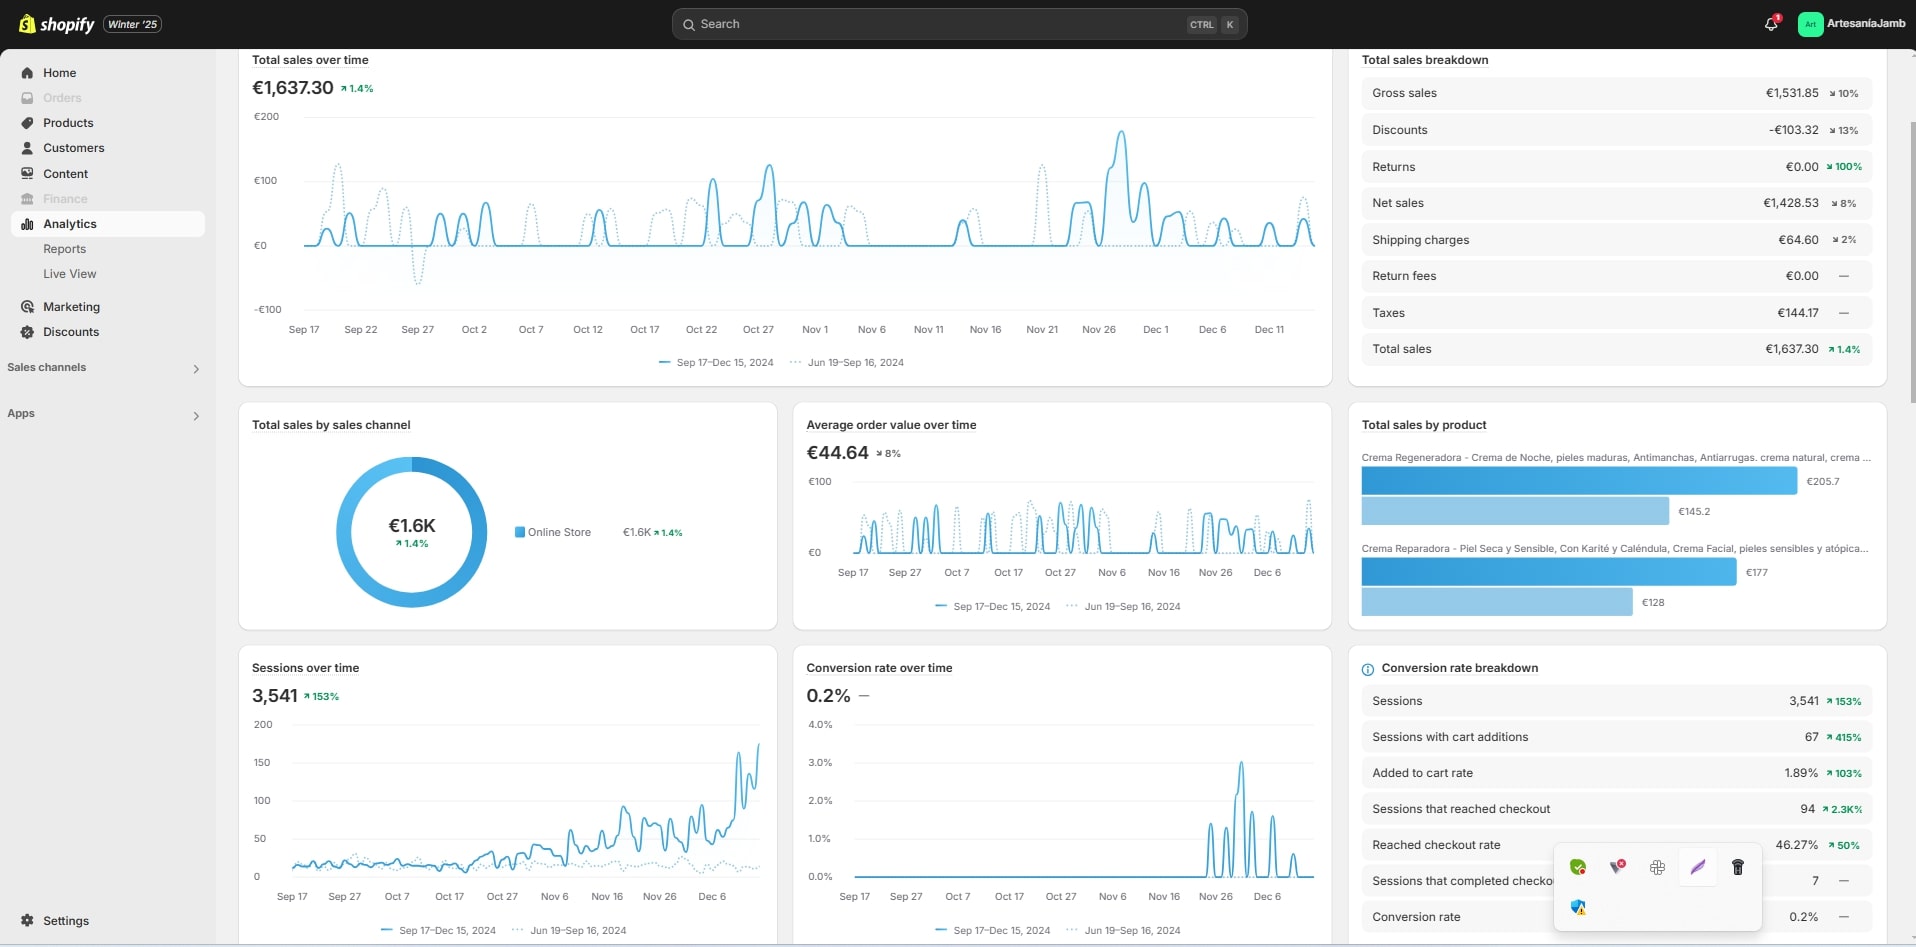Go to Reports under Analytics
The height and width of the screenshot is (947, 1916).
tap(64, 249)
